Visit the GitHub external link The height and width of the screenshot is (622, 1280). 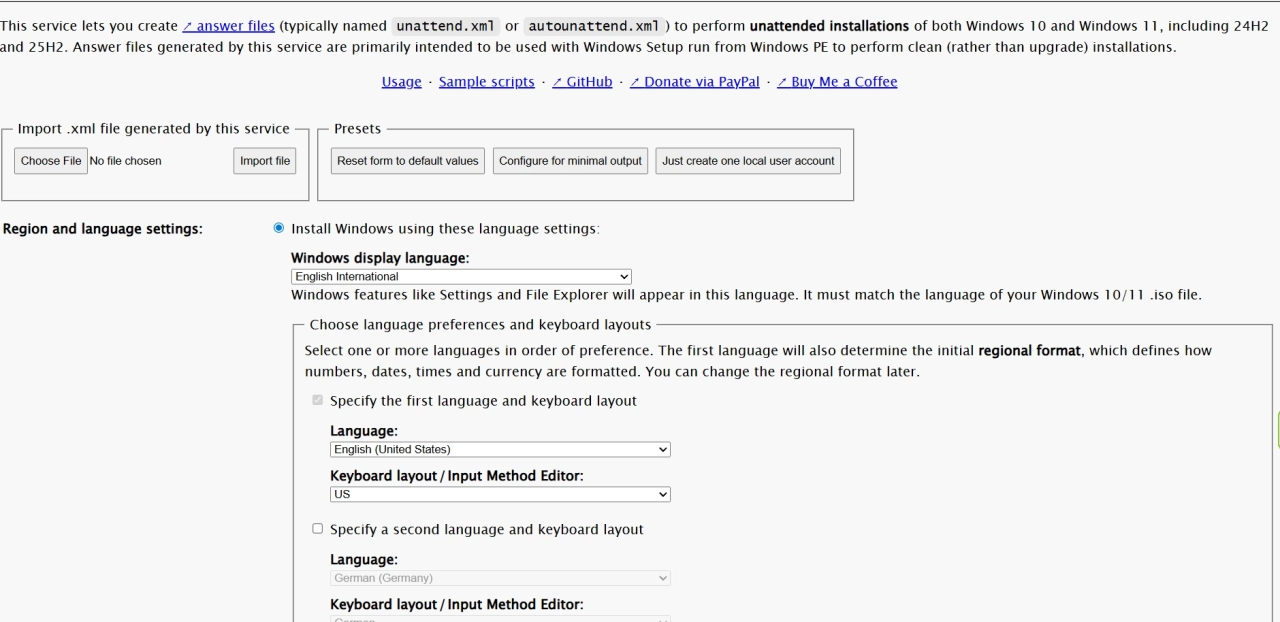pyautogui.click(x=582, y=82)
